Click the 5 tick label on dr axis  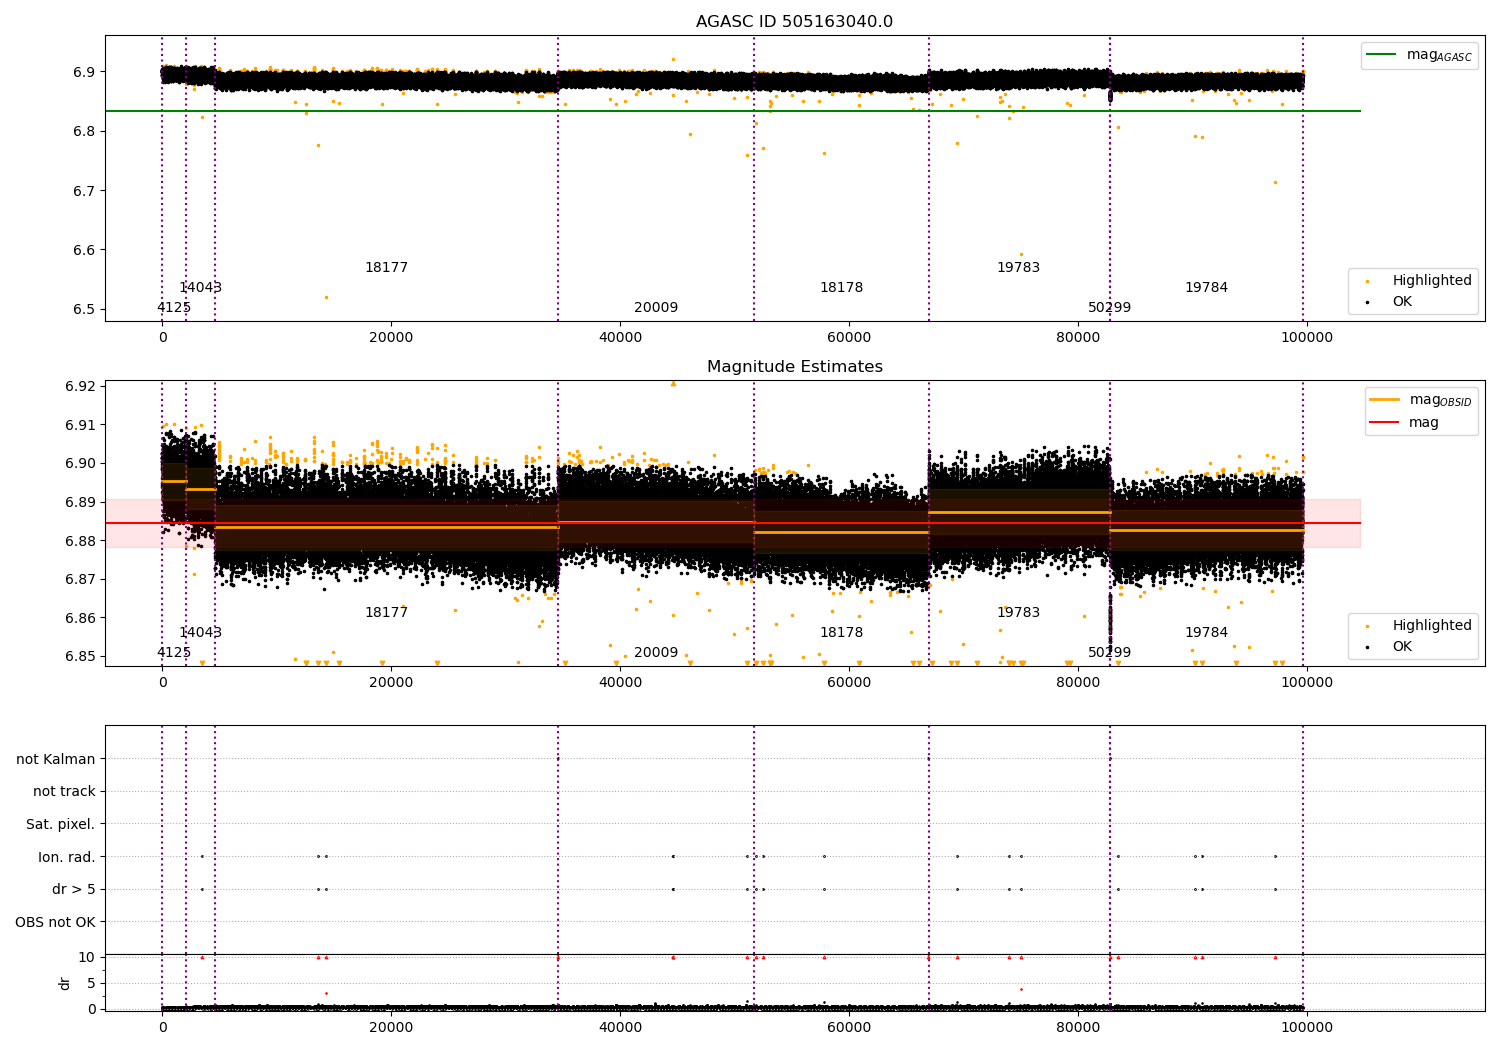pos(91,983)
